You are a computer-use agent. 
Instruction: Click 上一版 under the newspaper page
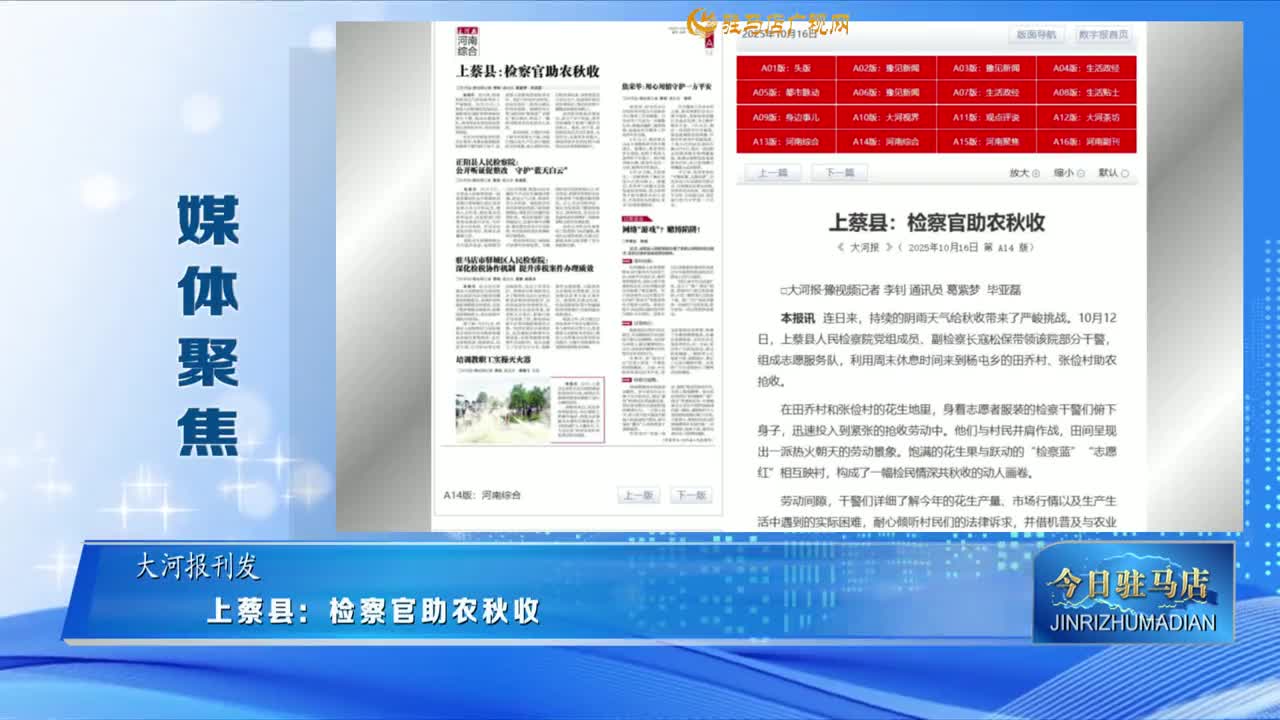click(638, 495)
